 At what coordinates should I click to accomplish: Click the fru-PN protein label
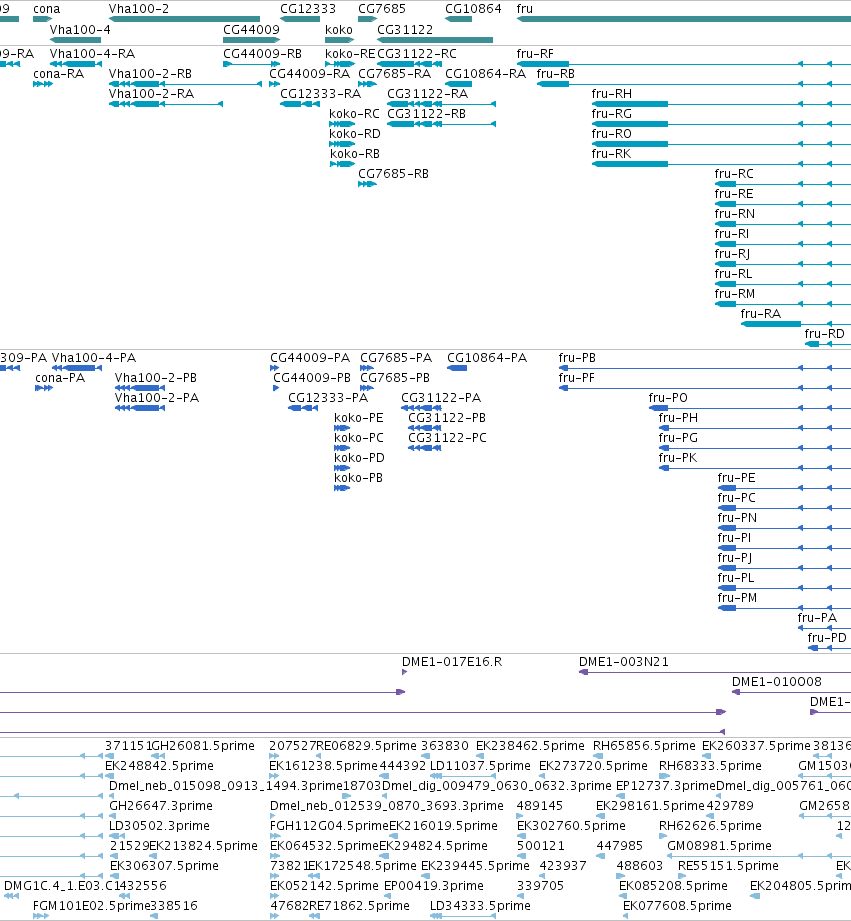pyautogui.click(x=737, y=517)
